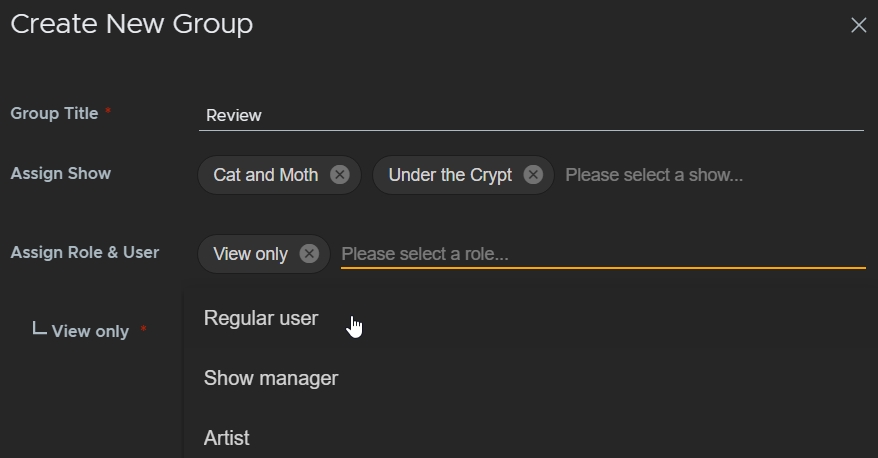Choose Show manager from the role list
The image size is (878, 458).
pyautogui.click(x=271, y=378)
